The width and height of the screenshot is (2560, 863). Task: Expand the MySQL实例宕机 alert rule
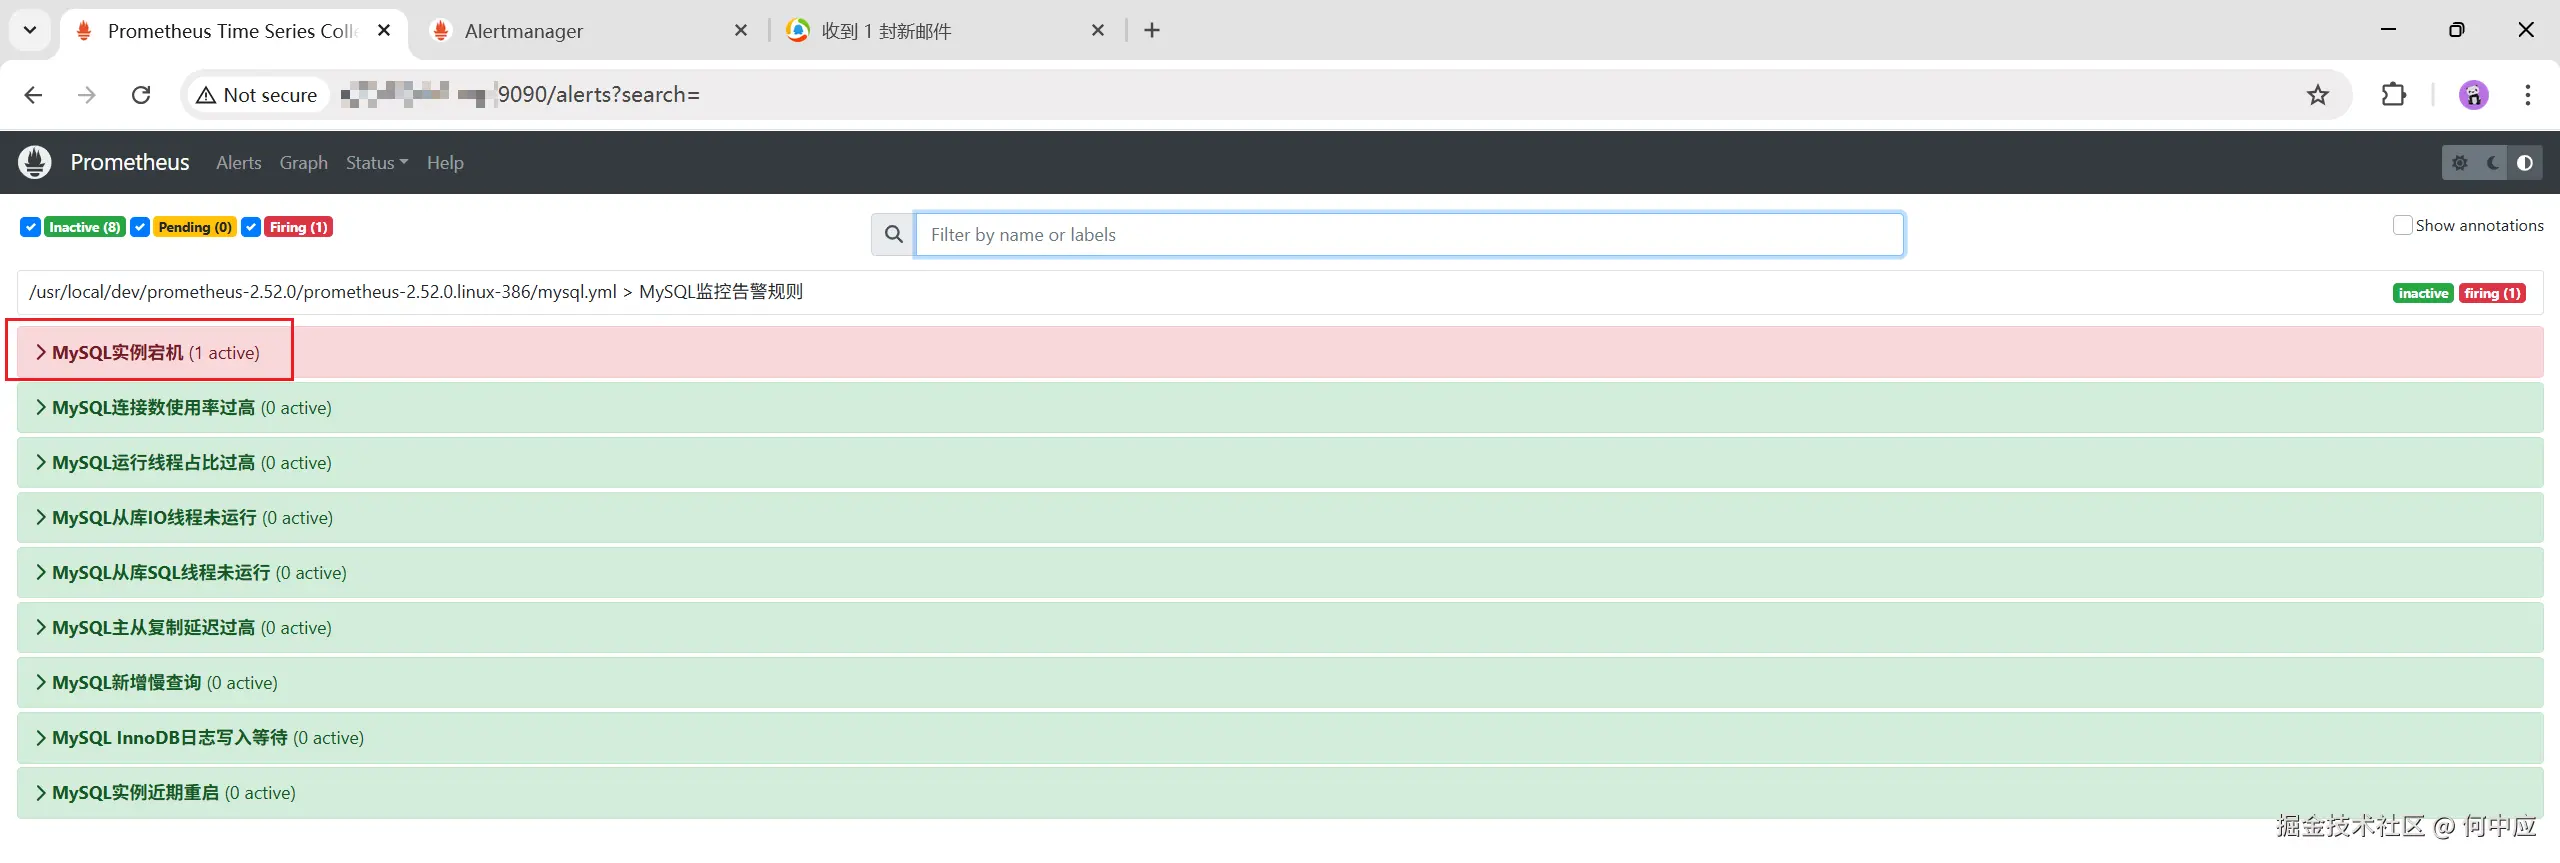(x=1280, y=352)
